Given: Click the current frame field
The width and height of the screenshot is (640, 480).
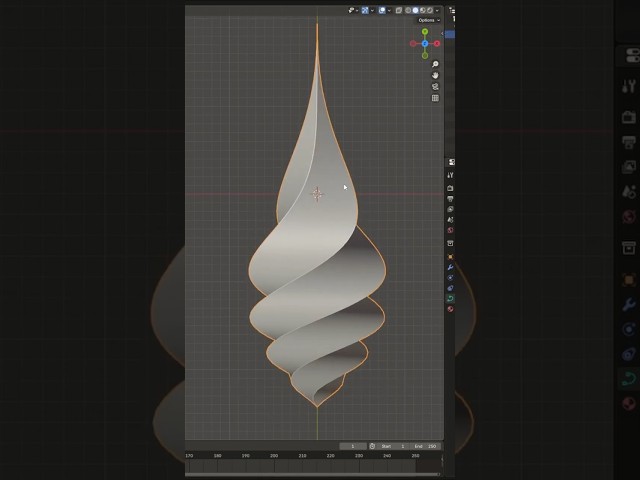Looking at the screenshot, I should (x=353, y=446).
